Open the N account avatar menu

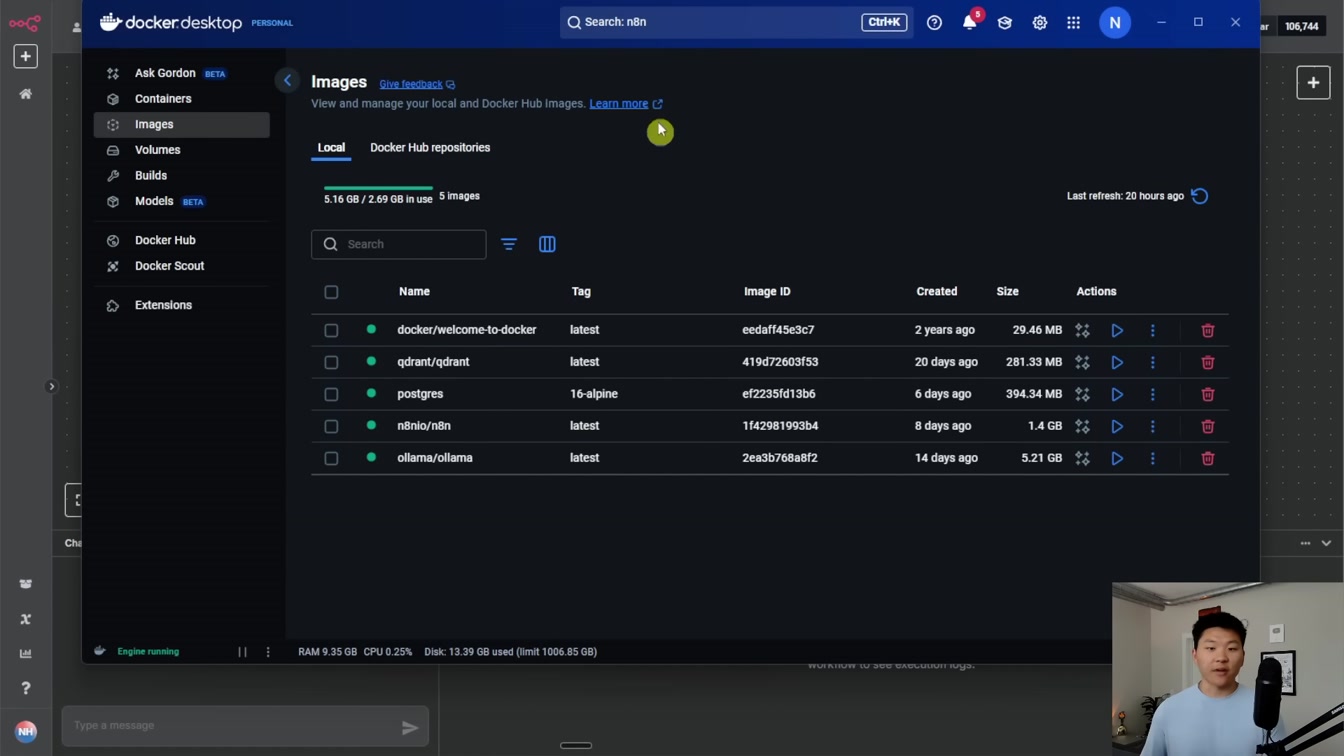click(x=1115, y=22)
